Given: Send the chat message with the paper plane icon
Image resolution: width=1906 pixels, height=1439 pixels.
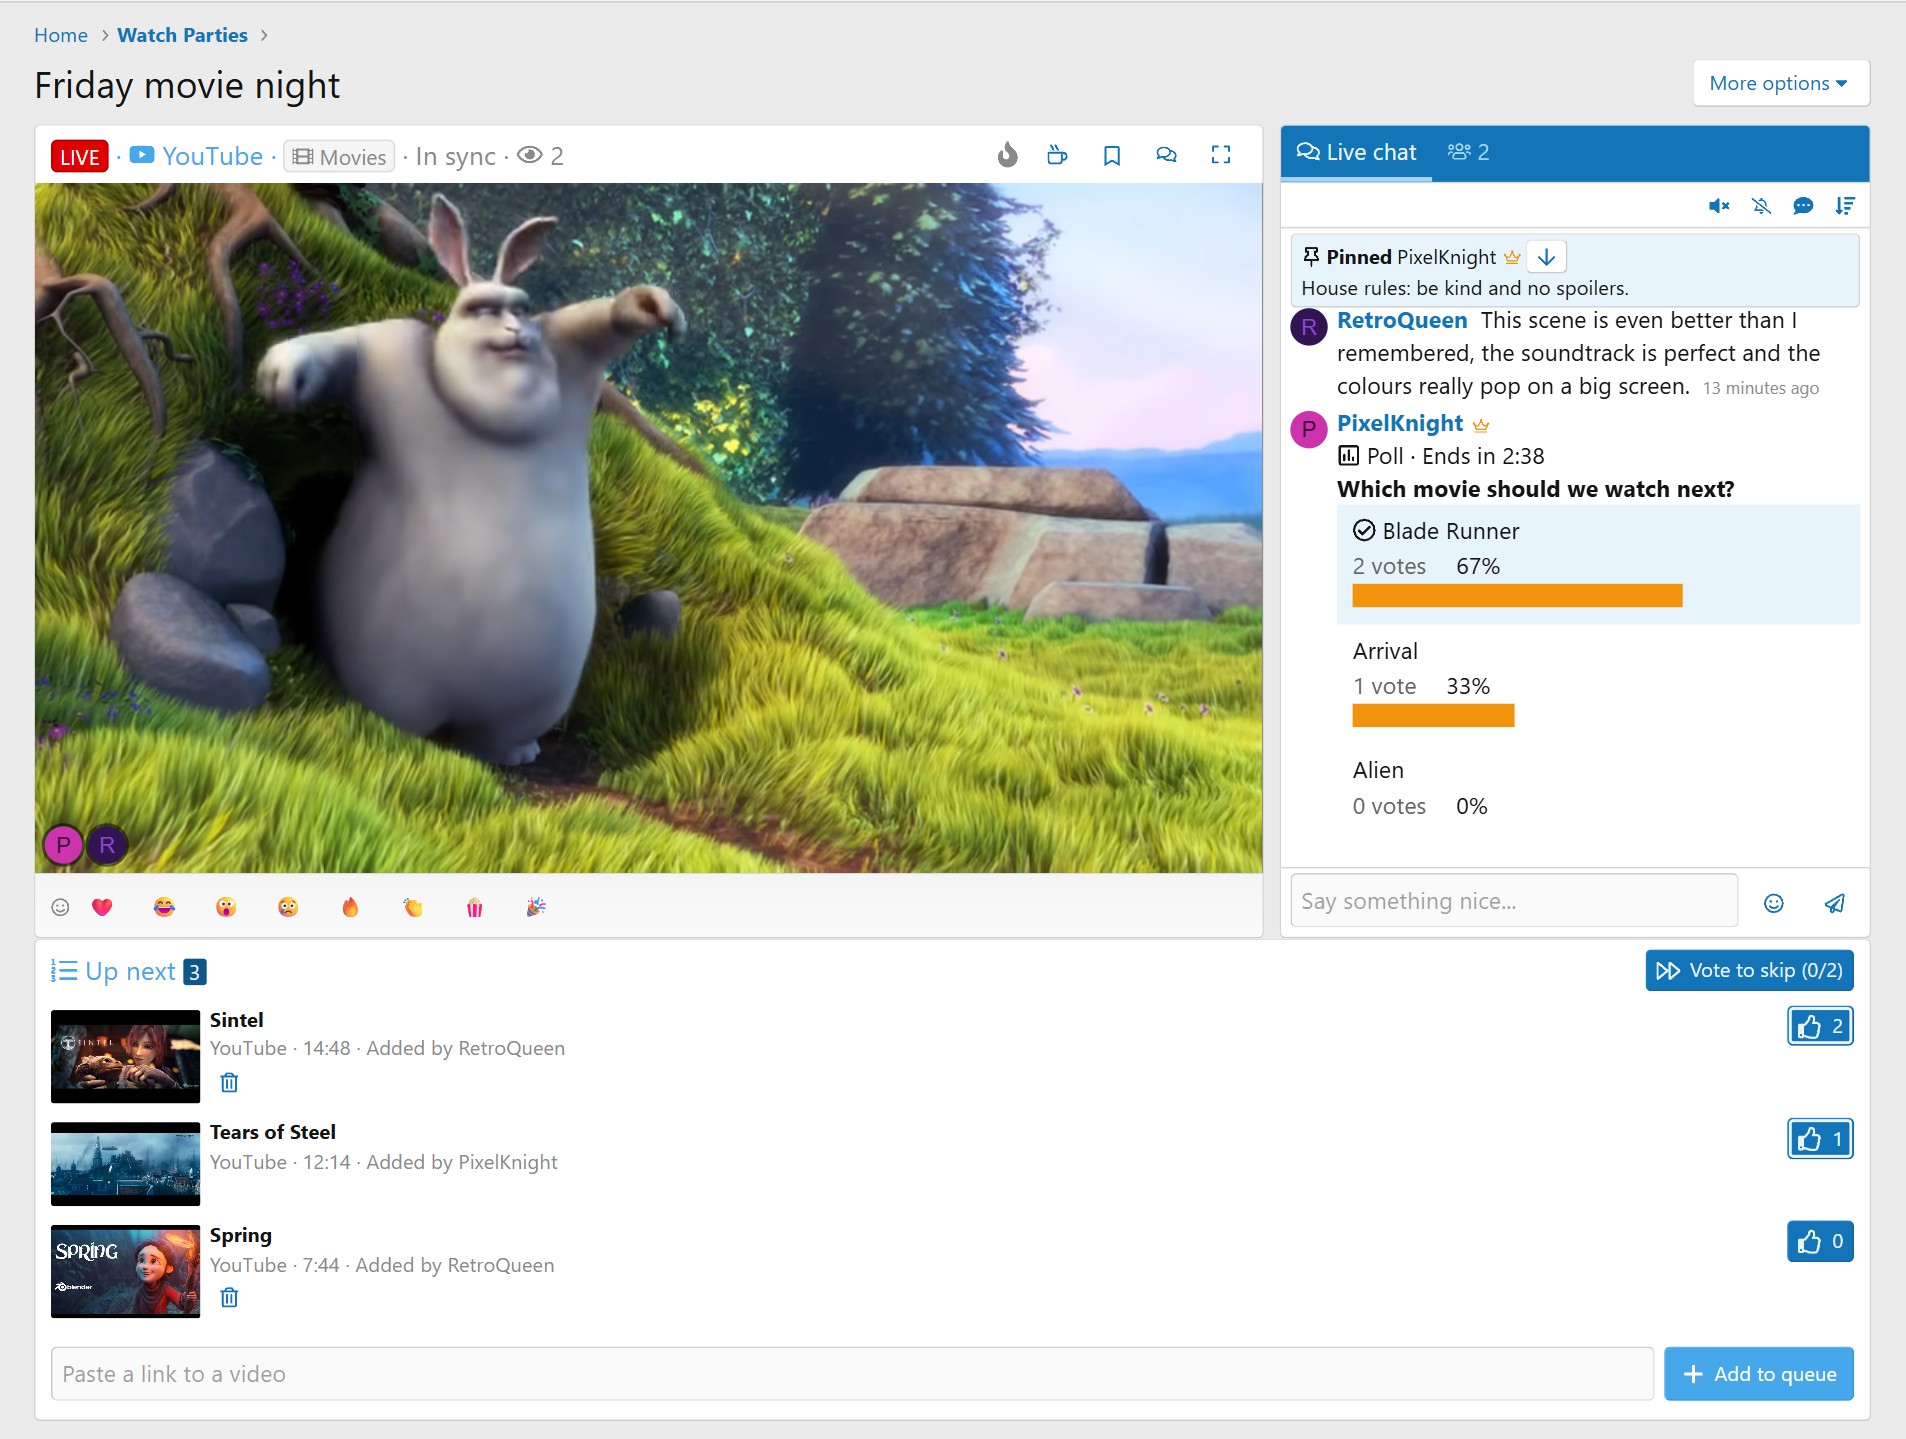Looking at the screenshot, I should [x=1834, y=903].
